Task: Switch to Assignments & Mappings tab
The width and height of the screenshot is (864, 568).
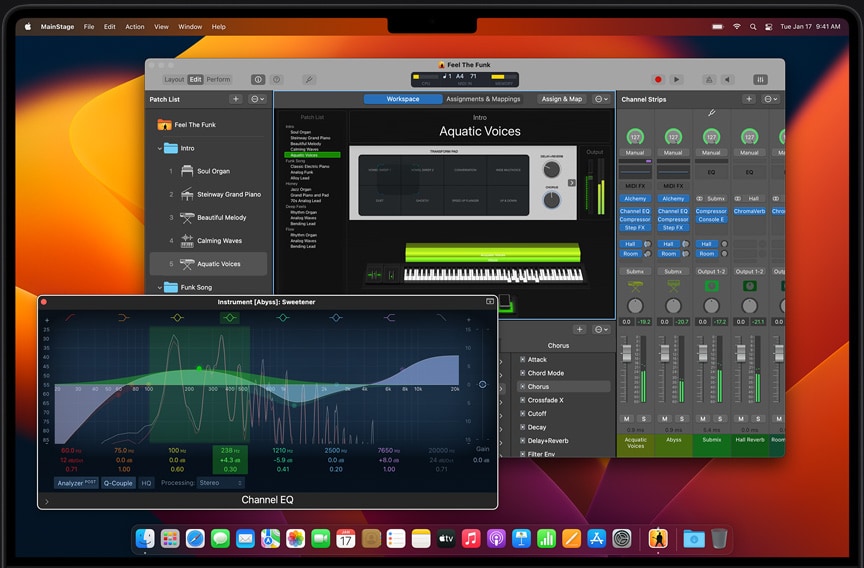Action: [483, 99]
